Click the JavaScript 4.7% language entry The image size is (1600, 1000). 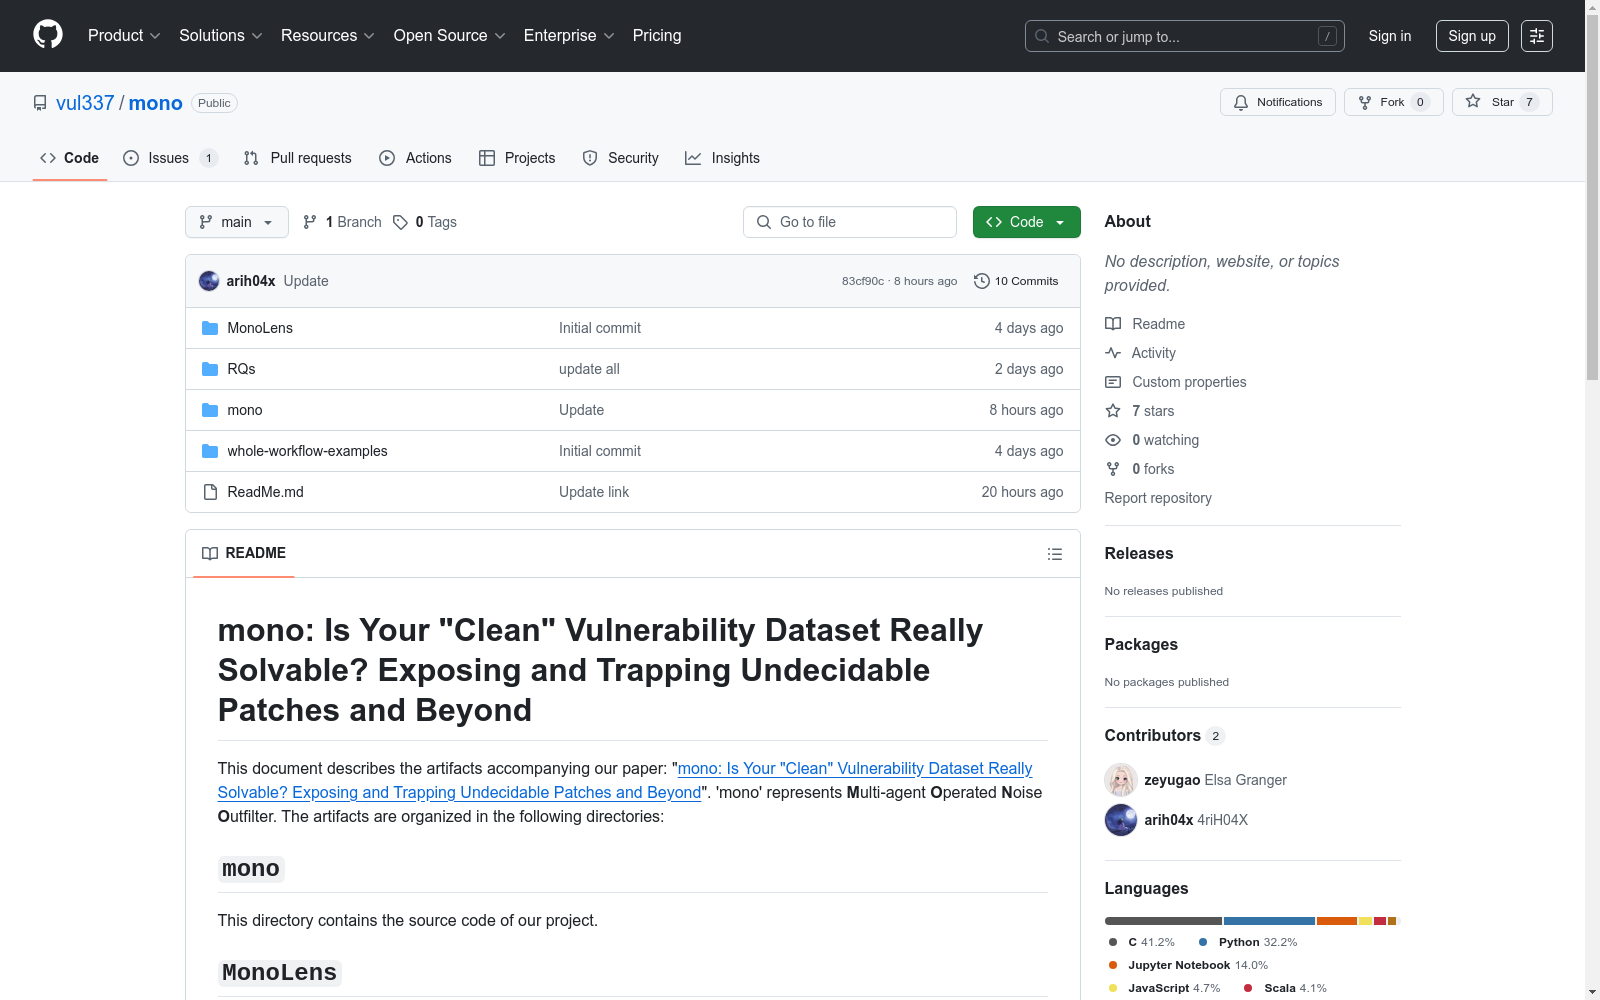coord(1164,988)
